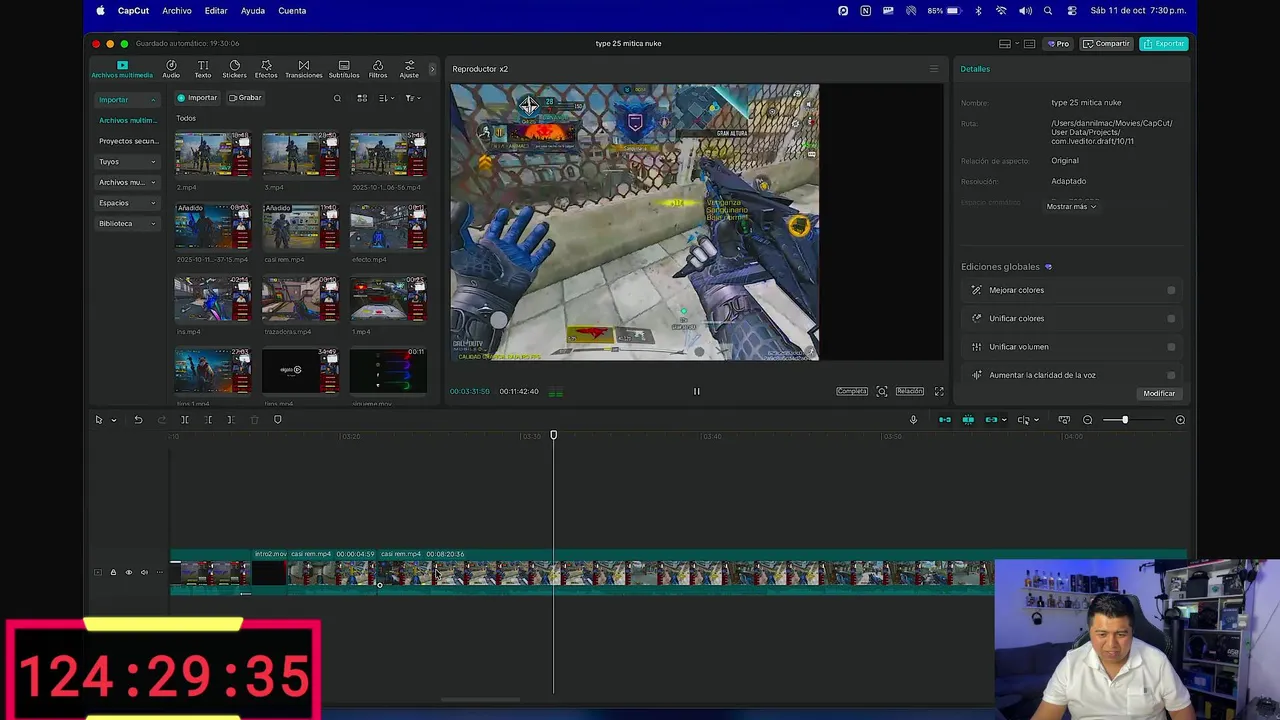Open the Ajuste panel

coord(409,69)
